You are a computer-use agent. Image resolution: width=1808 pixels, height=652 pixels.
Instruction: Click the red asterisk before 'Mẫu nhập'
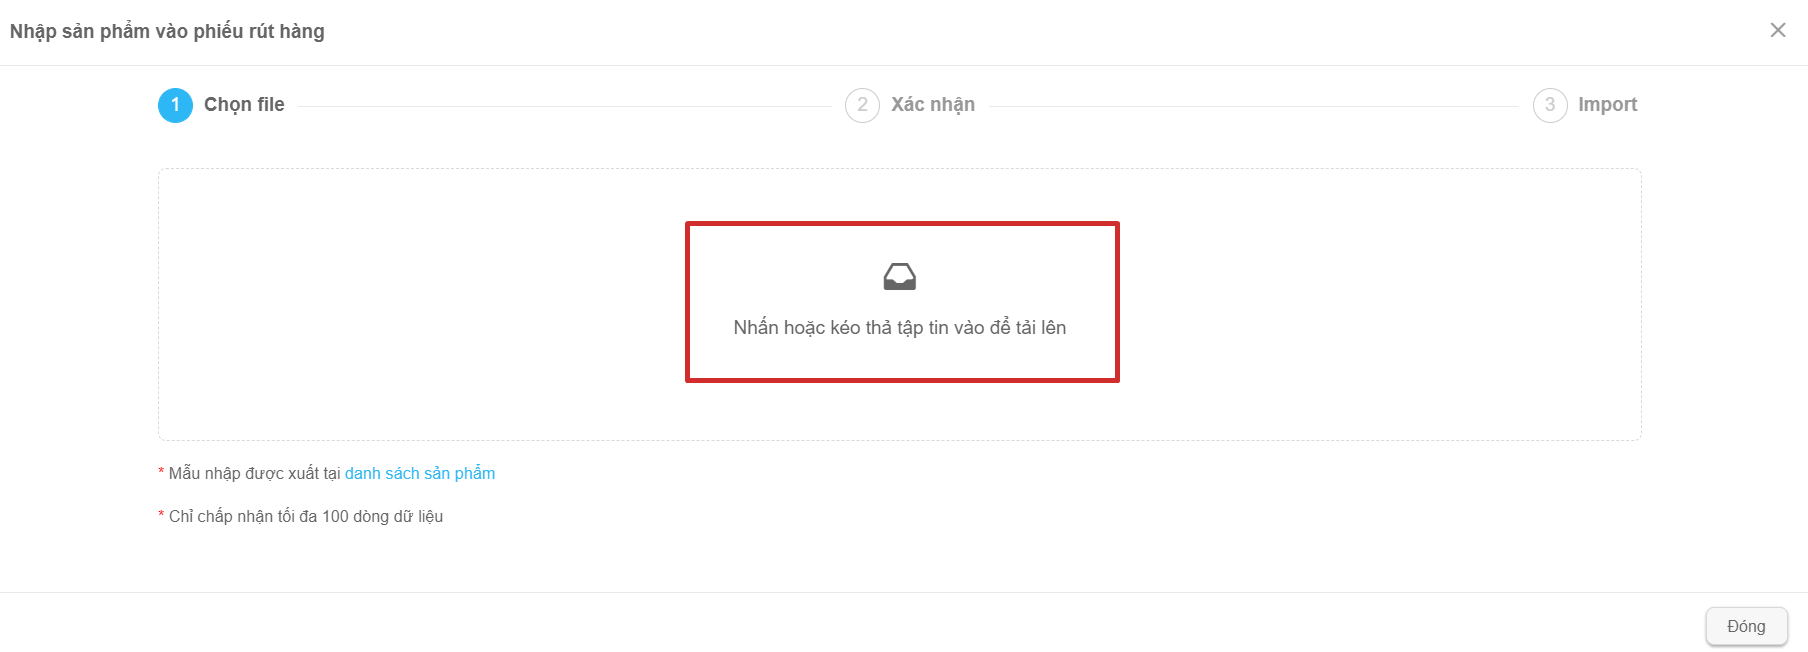pos(161,472)
